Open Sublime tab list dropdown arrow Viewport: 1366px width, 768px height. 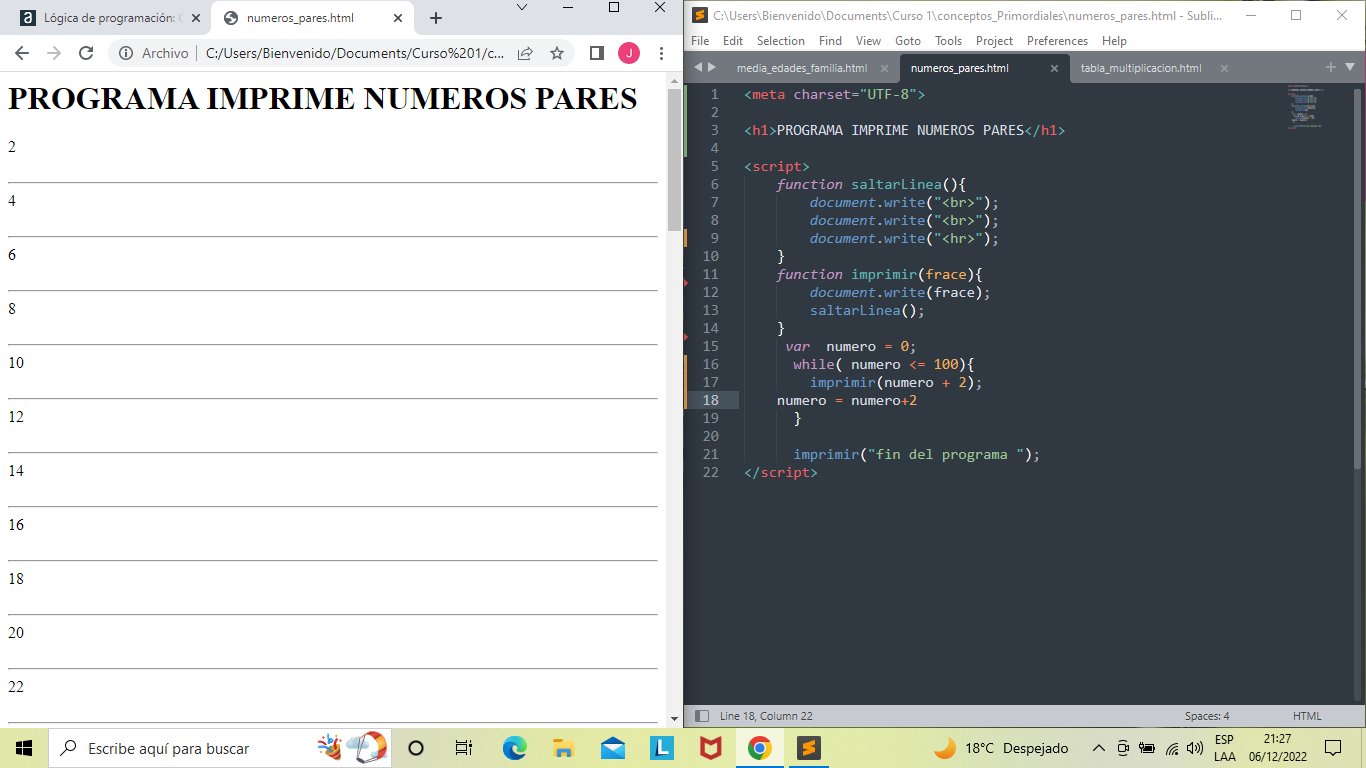pyautogui.click(x=1349, y=67)
